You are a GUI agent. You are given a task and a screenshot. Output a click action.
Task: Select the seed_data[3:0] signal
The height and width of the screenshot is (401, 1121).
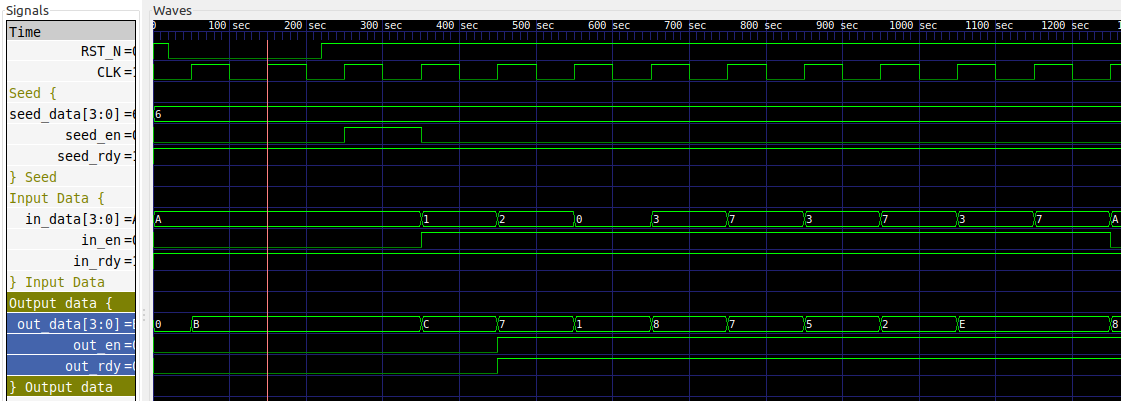[71, 114]
